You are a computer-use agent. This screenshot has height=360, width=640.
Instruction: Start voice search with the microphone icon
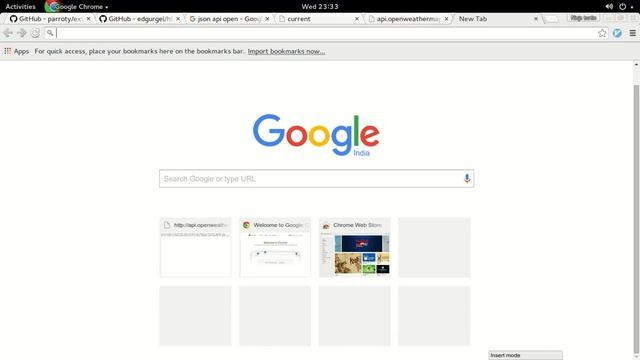(467, 178)
